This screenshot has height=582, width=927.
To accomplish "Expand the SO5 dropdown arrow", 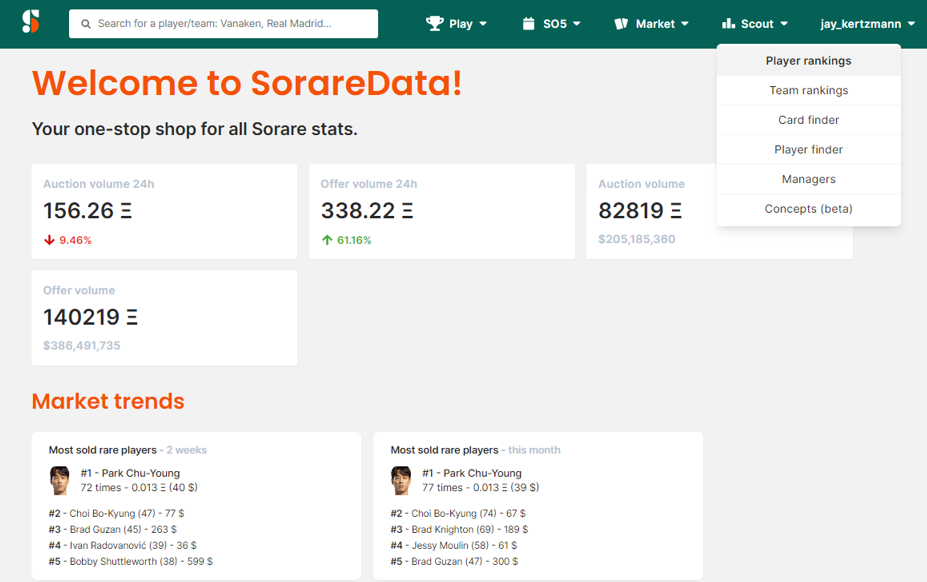I will [576, 24].
